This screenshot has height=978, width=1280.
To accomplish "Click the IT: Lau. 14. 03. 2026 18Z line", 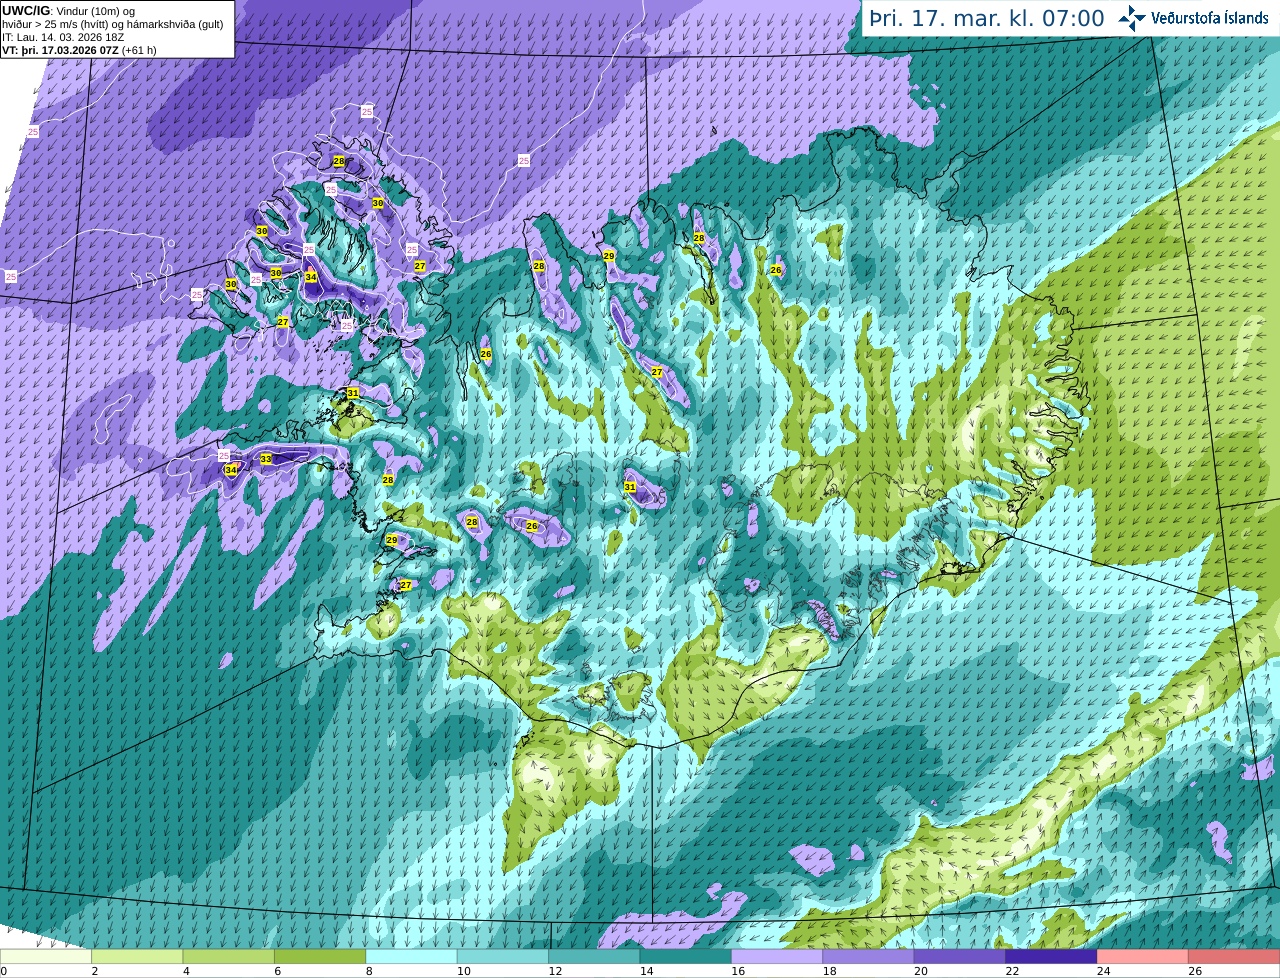I will pos(63,37).
